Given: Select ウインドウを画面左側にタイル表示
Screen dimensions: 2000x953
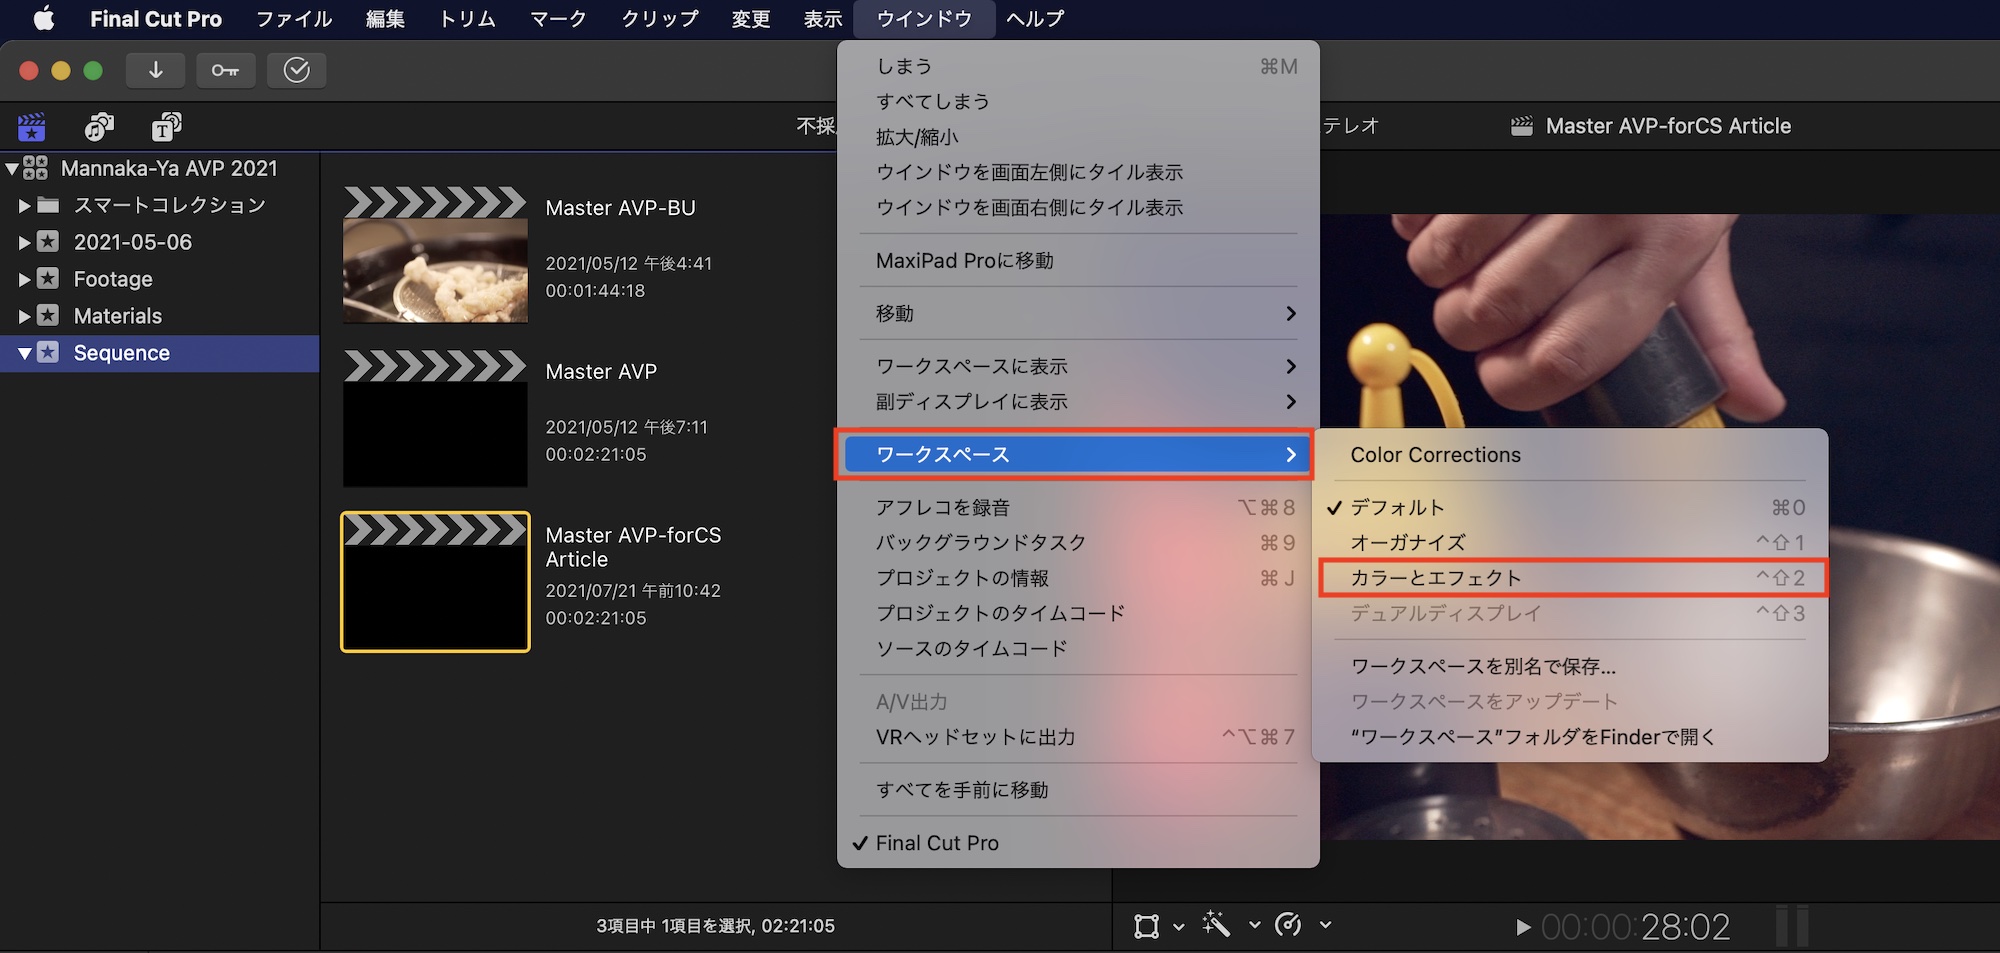Looking at the screenshot, I should point(1078,172).
